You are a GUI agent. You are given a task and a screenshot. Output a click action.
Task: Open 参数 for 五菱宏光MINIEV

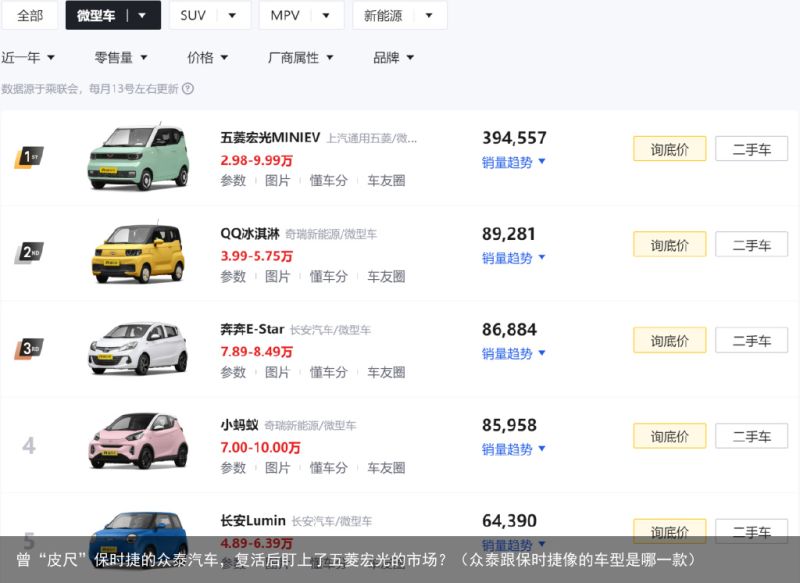[x=233, y=180]
